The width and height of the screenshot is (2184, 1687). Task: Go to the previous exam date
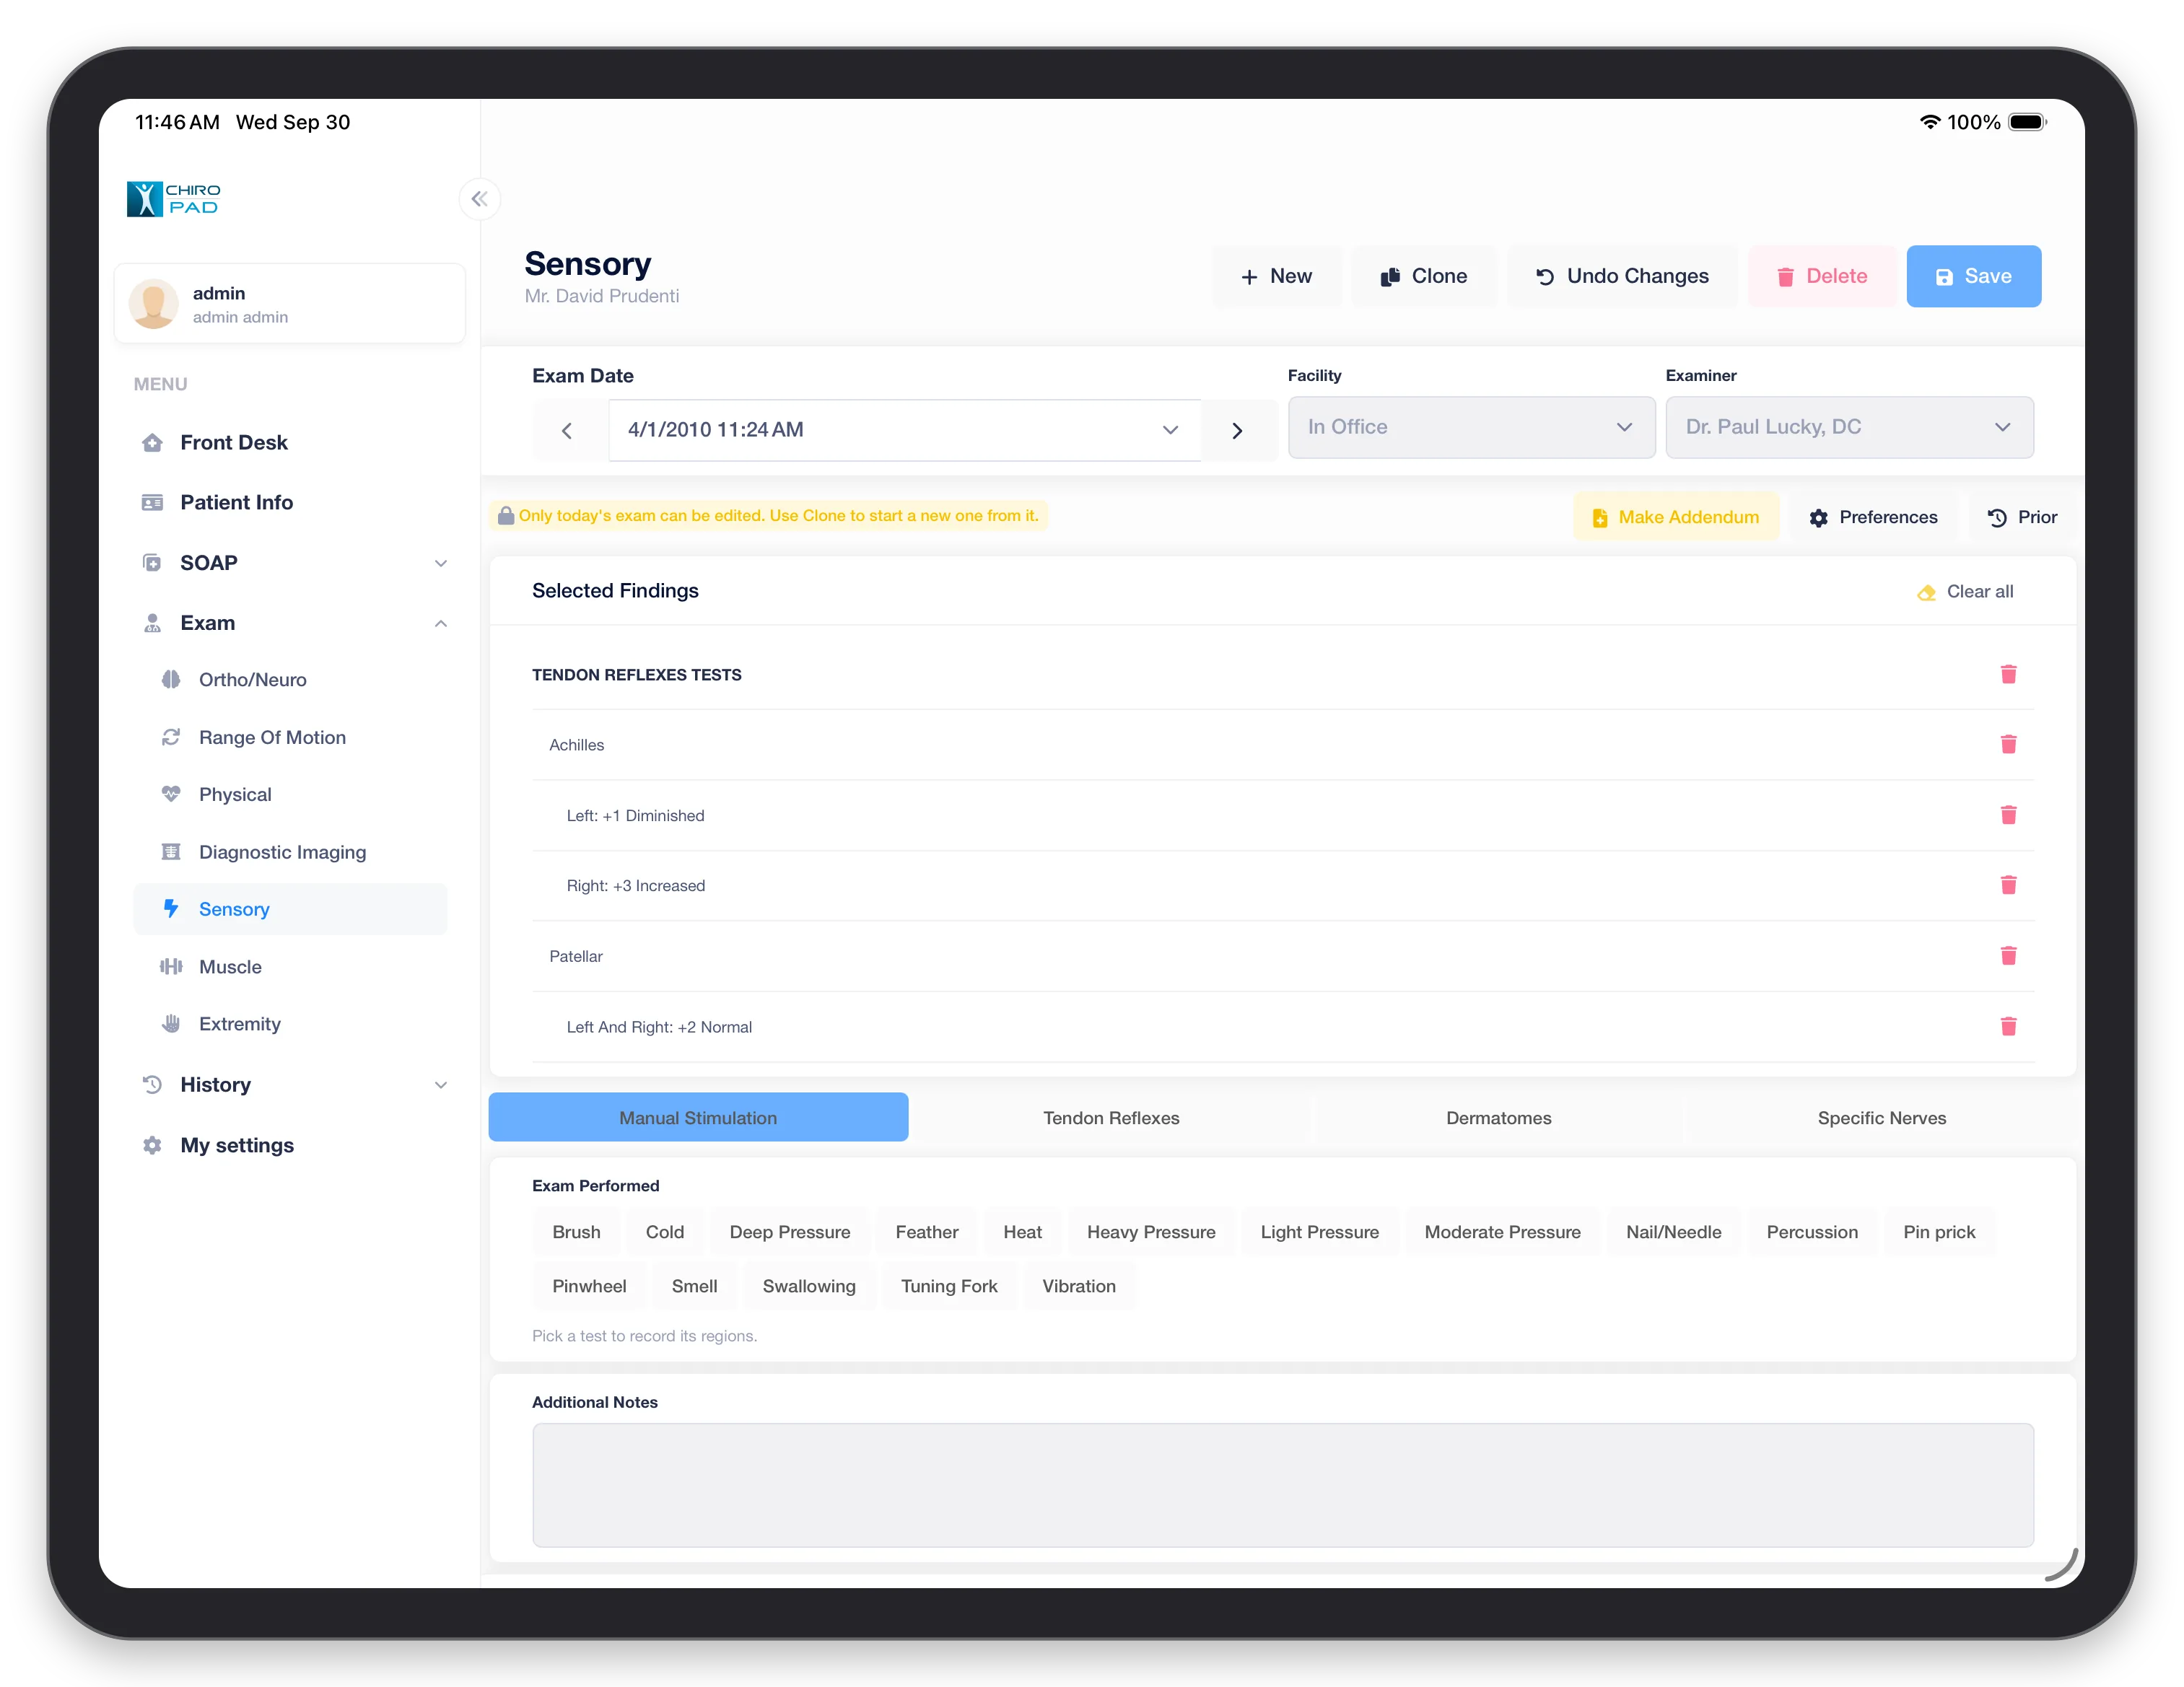pyautogui.click(x=568, y=430)
